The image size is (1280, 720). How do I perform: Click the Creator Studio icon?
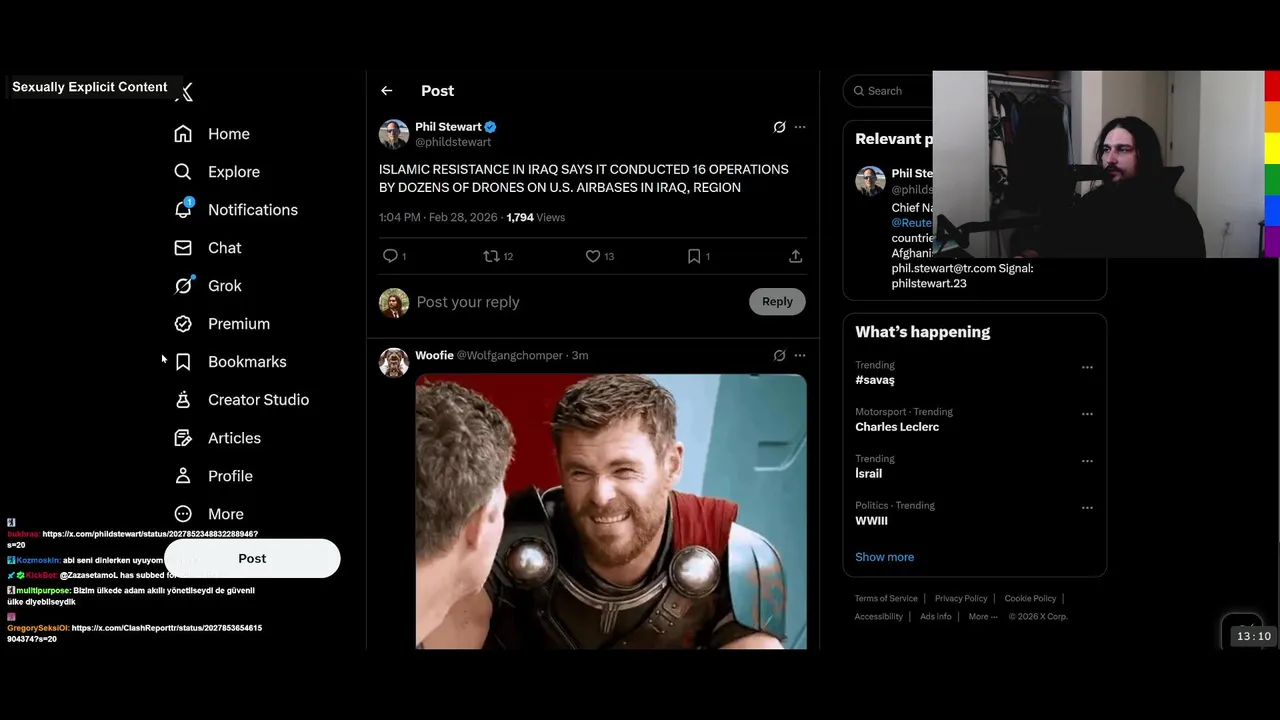pos(183,400)
